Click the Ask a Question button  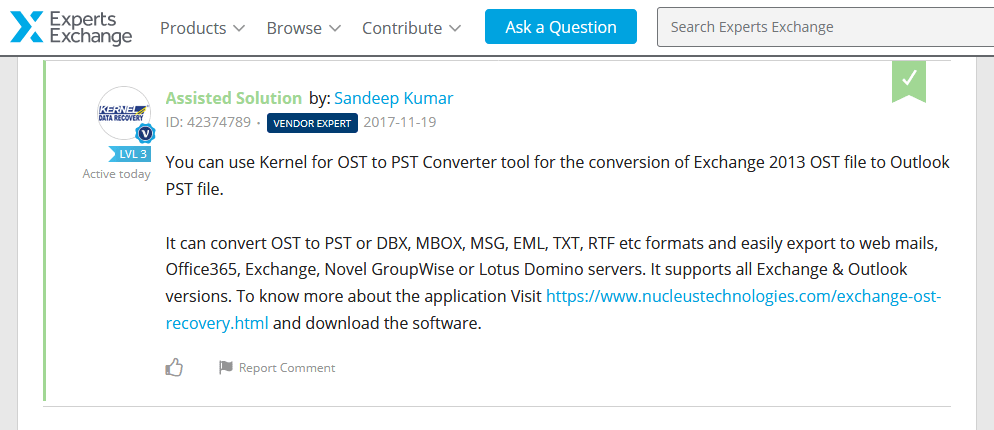561,27
